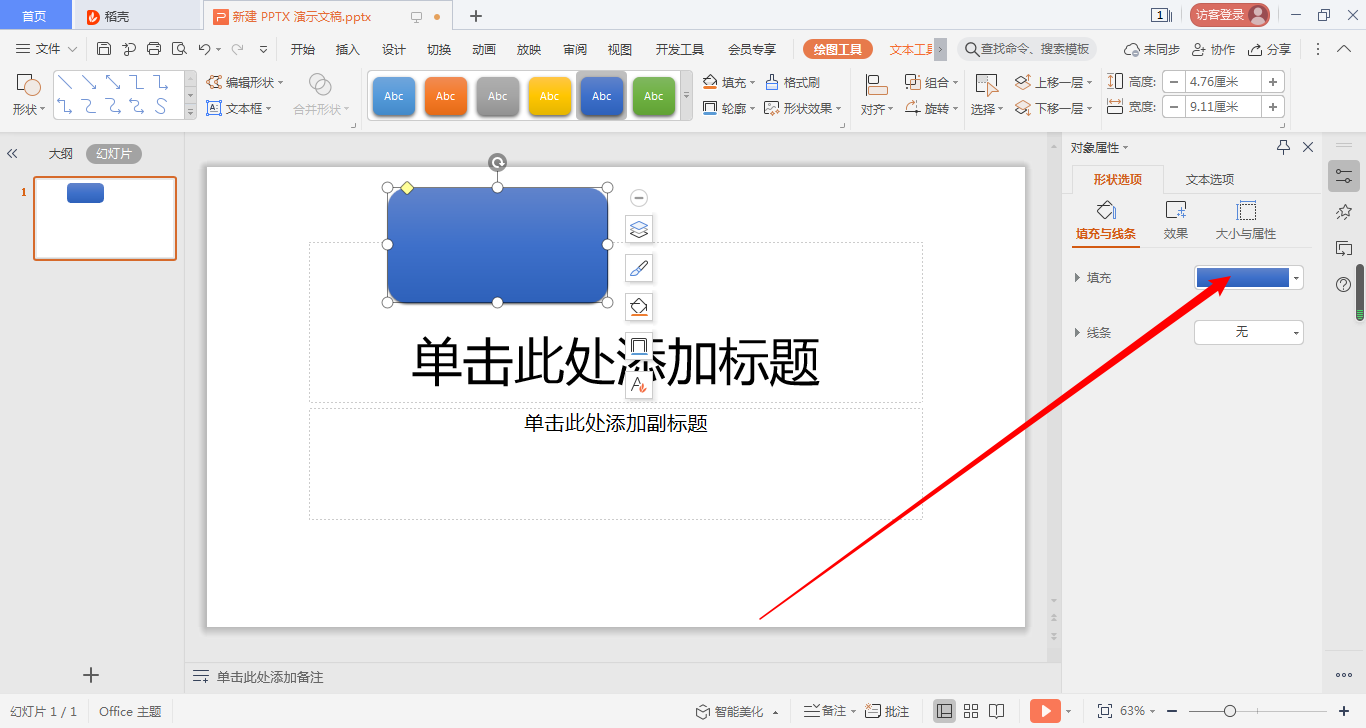Viewport: 1366px width, 728px height.
Task: Click the star animation icon in right sidebar
Action: point(1344,212)
